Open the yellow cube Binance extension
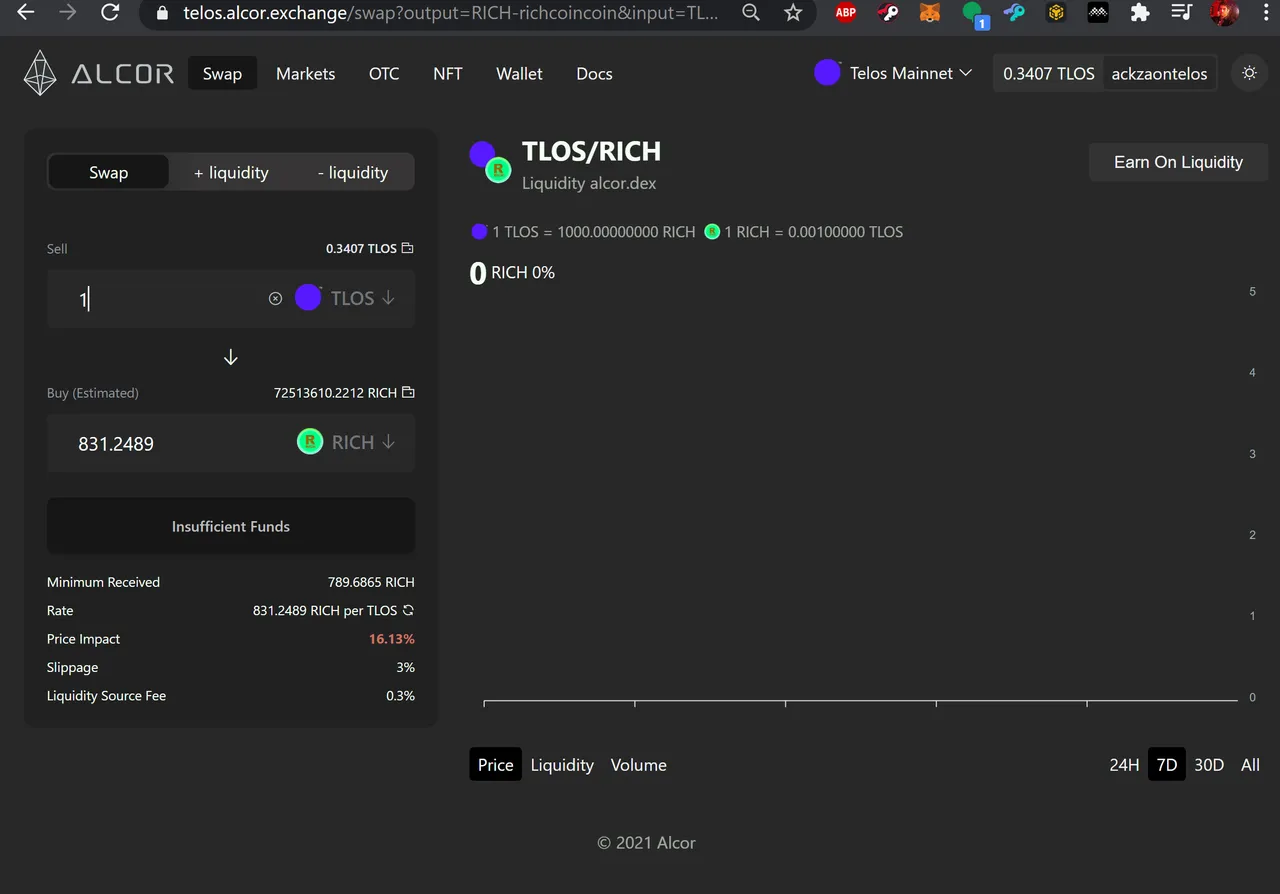 1055,13
